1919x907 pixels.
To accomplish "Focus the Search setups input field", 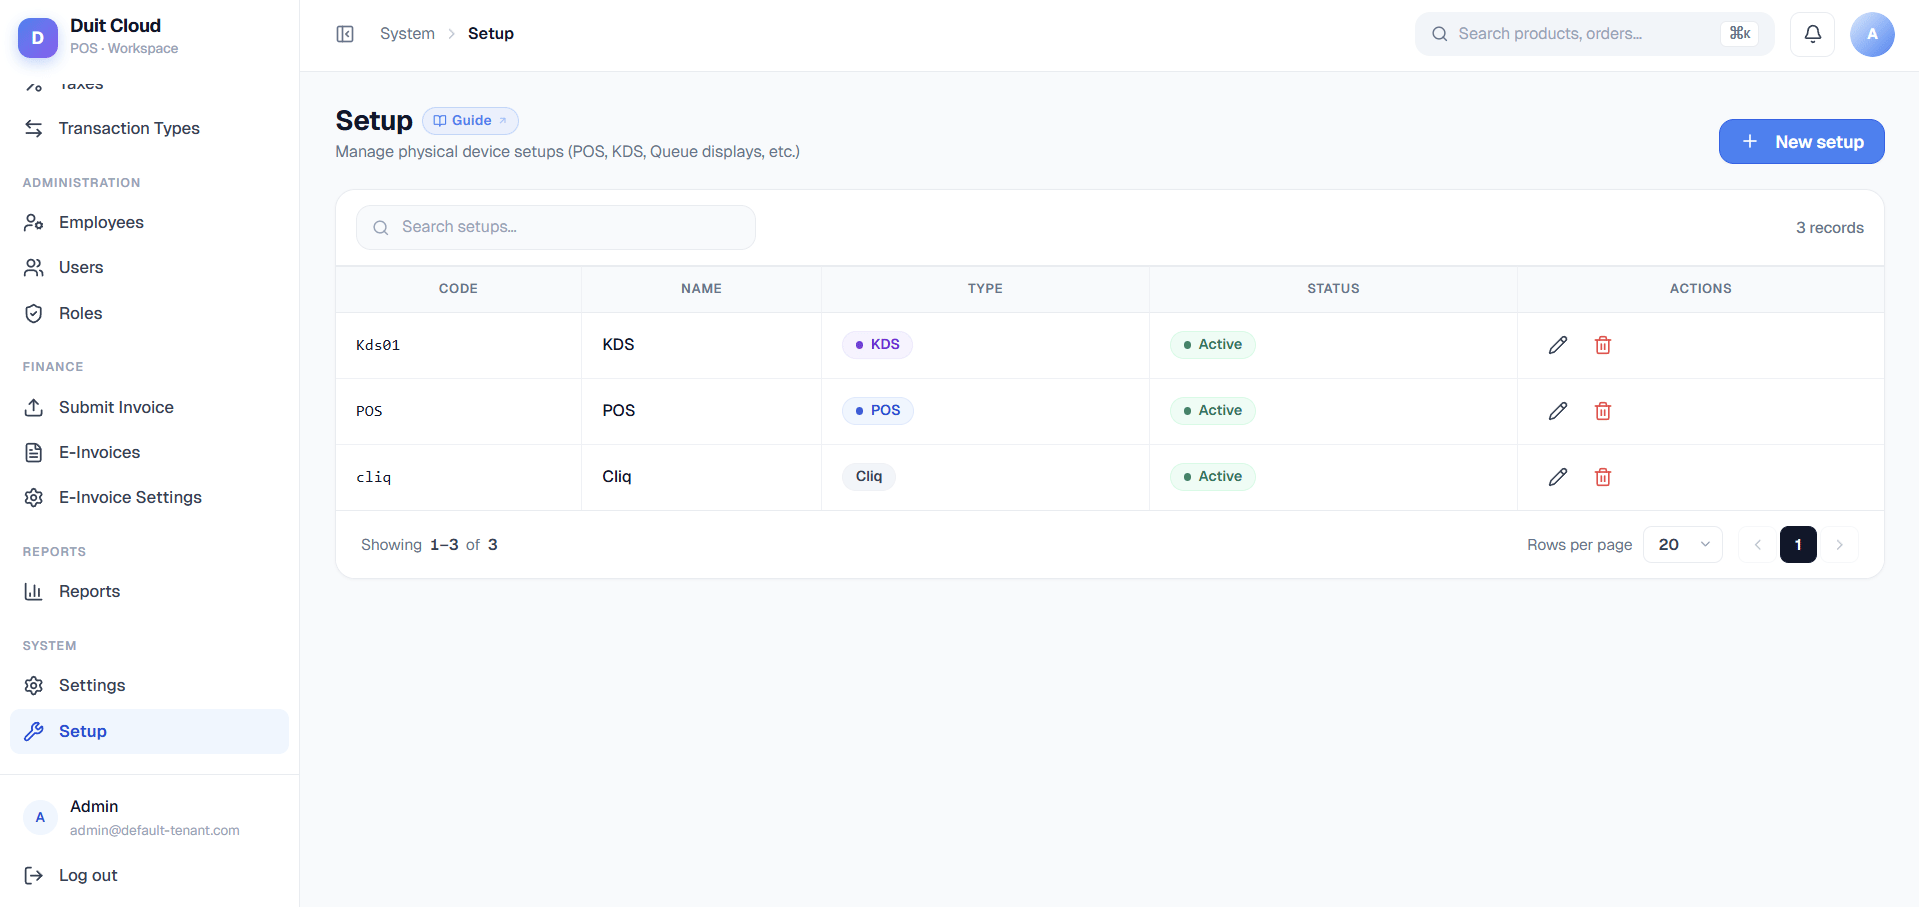I will tap(556, 228).
